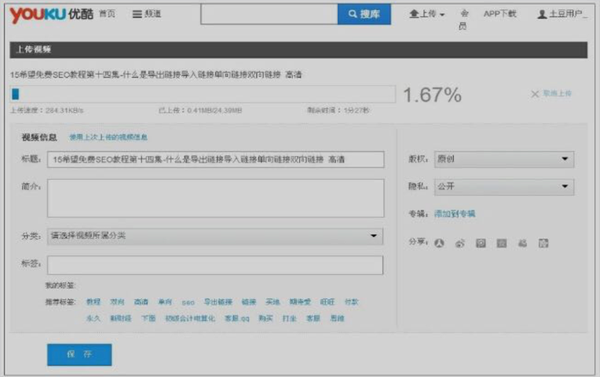The height and width of the screenshot is (377, 600).
Task: Open the 隐私 privacy dropdown showing 公开
Action: pos(504,187)
